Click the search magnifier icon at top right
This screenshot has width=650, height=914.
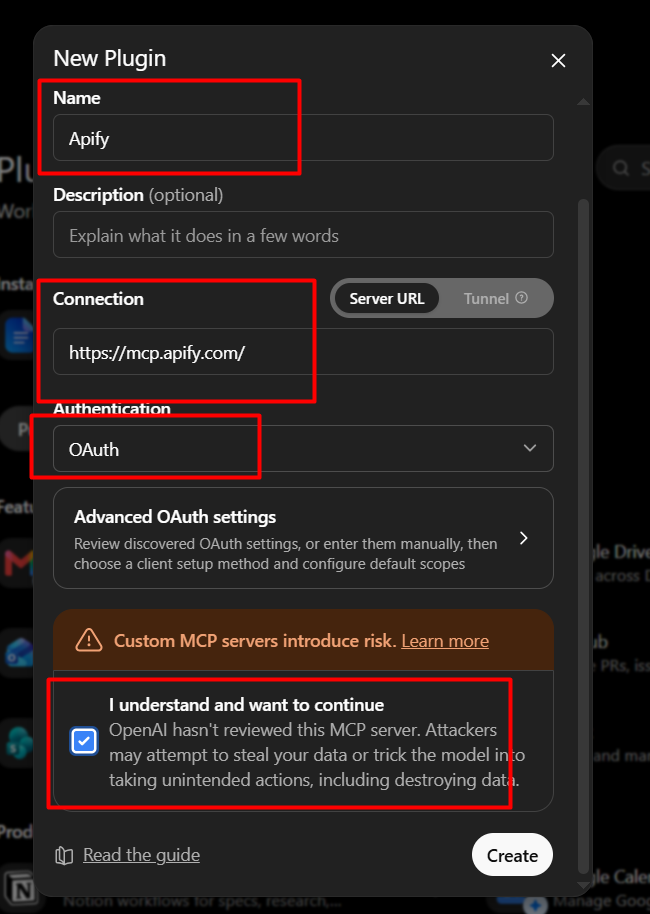coord(621,168)
